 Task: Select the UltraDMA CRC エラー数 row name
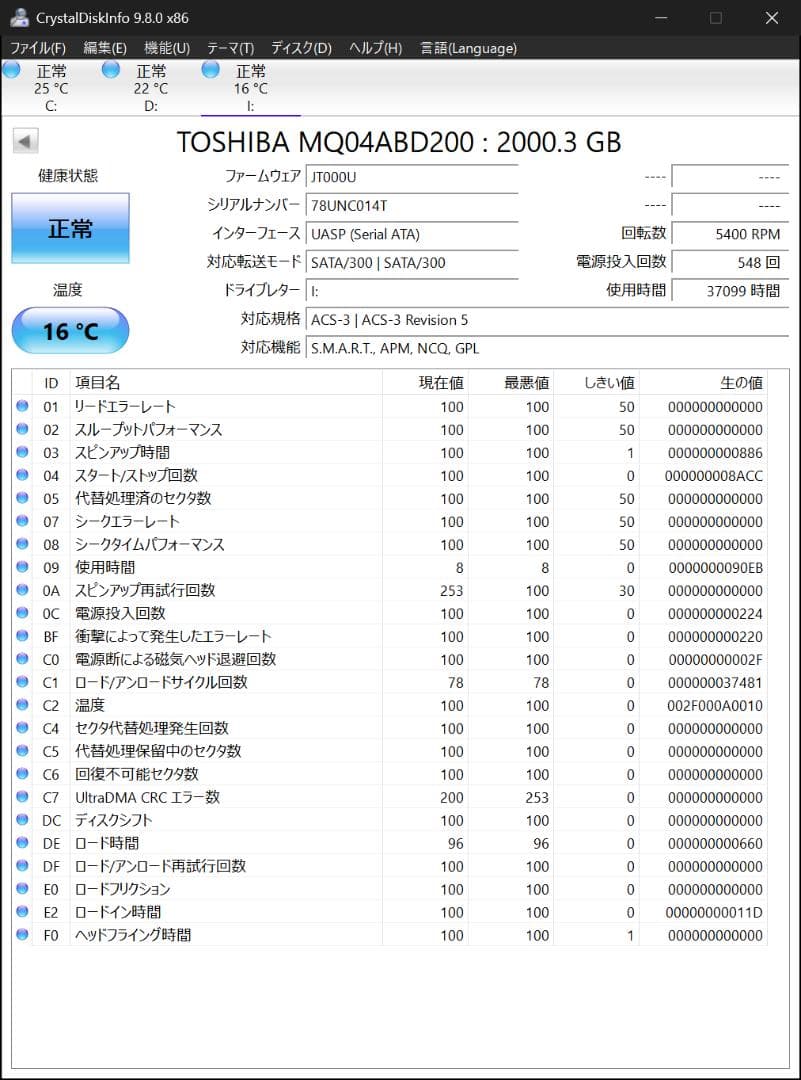click(147, 797)
